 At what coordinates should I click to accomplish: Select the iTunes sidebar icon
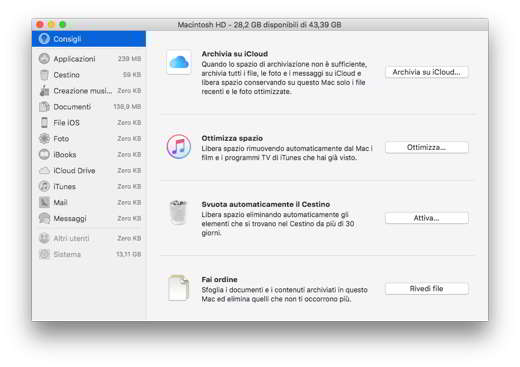44,186
